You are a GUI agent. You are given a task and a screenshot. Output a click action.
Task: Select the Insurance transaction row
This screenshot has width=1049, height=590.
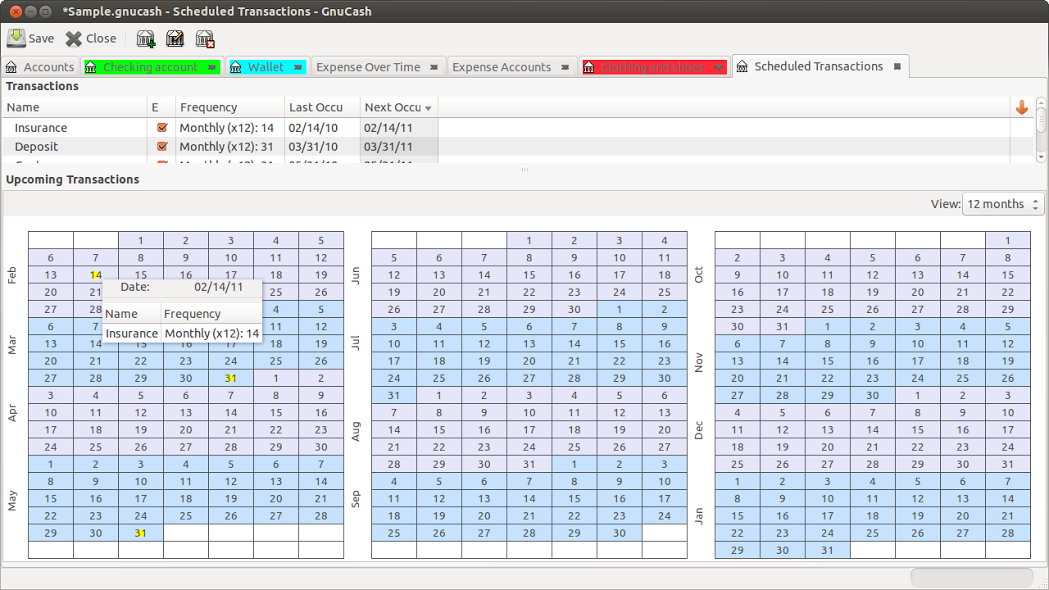click(518, 128)
